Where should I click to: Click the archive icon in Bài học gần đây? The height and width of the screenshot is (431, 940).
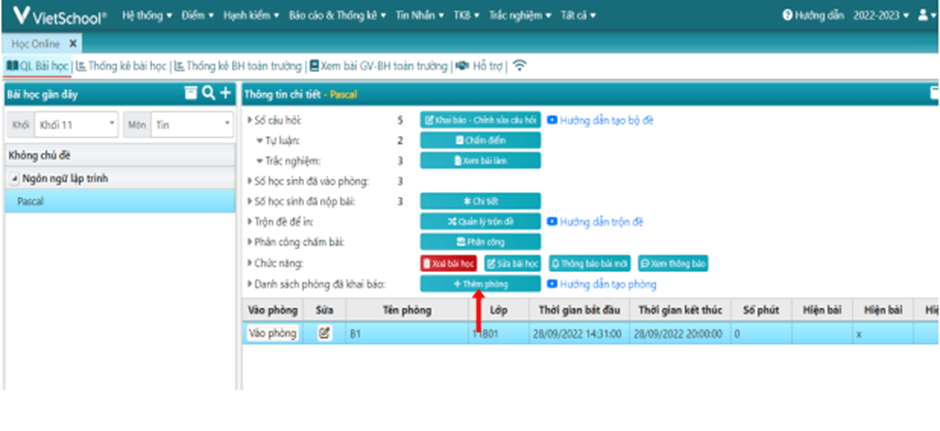click(x=191, y=94)
